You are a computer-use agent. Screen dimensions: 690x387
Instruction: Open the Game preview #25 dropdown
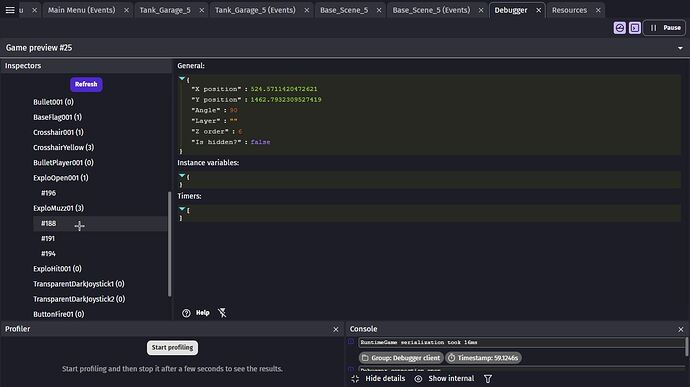(680, 48)
